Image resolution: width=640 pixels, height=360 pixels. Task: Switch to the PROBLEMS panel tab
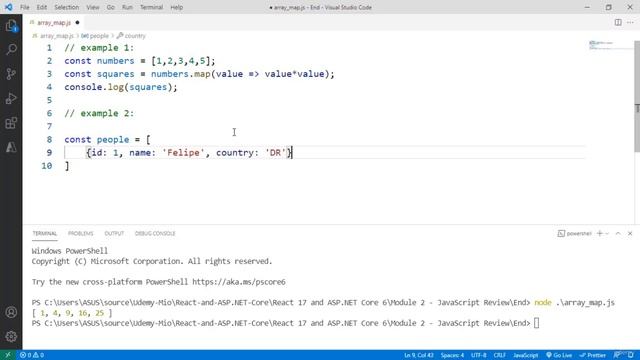pos(80,233)
